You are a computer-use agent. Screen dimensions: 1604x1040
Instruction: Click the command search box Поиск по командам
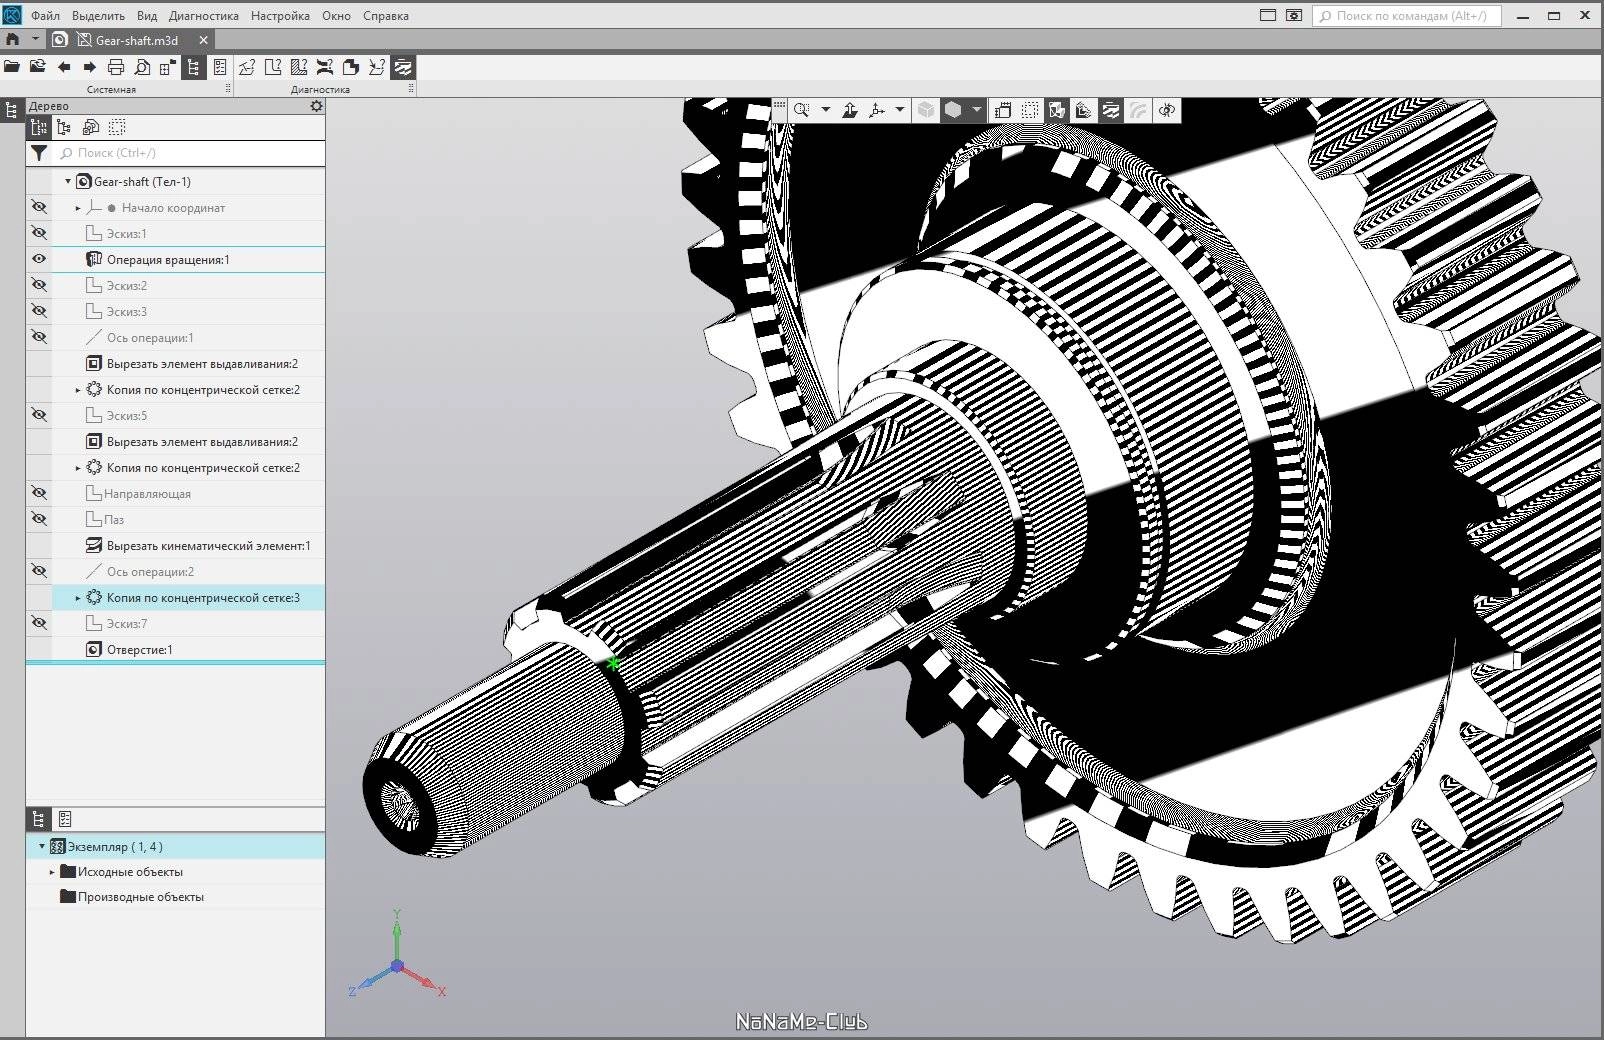[x=1407, y=16]
